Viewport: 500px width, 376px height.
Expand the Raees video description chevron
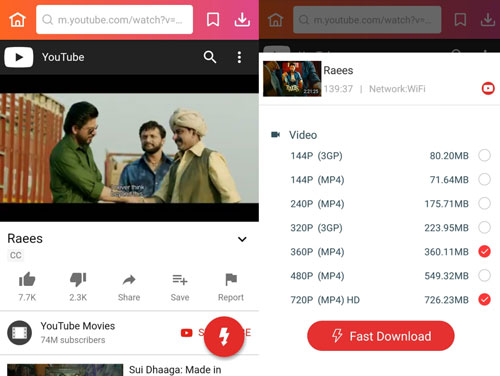[242, 239]
